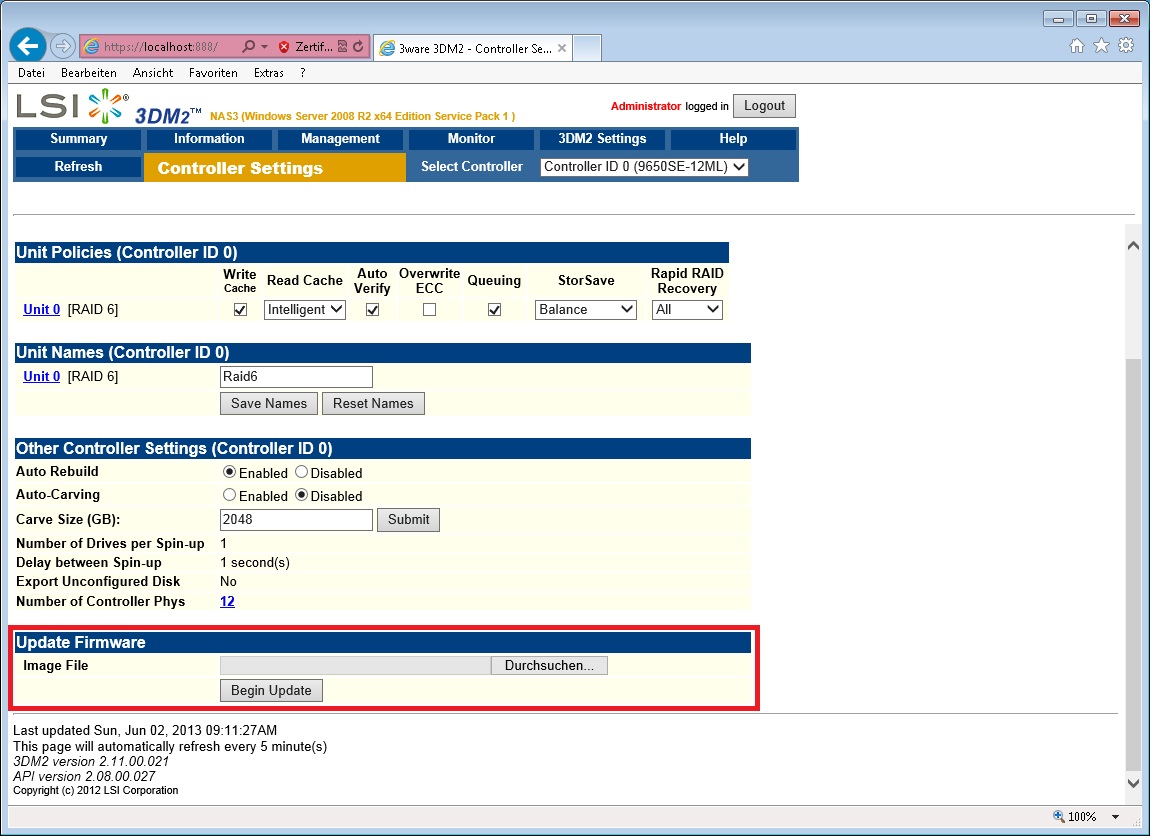Click the page reload icon
The height and width of the screenshot is (836, 1150).
358,46
